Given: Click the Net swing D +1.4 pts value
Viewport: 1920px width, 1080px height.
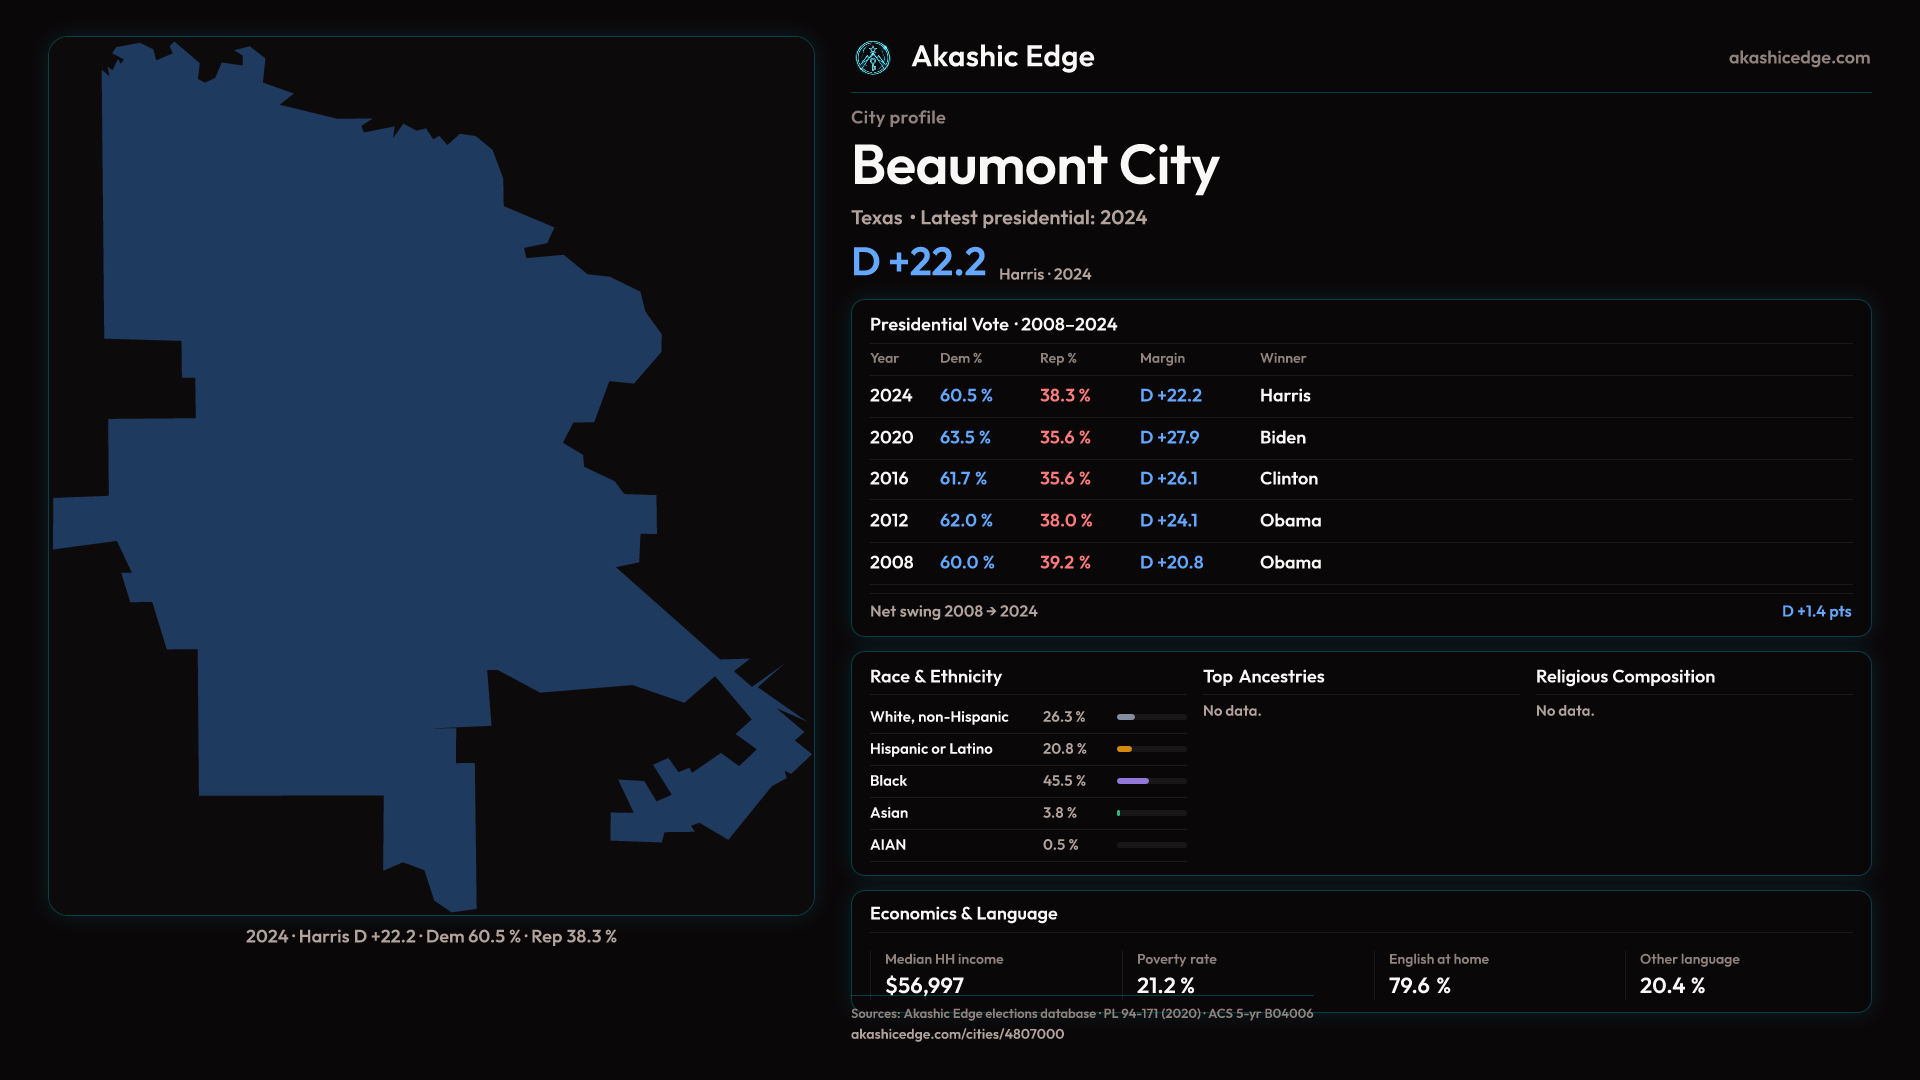Looking at the screenshot, I should pos(1816,611).
